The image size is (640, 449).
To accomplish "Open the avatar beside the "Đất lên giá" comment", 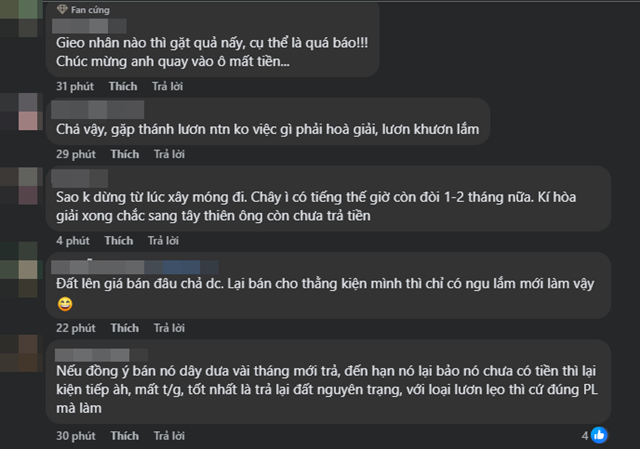I will click(22, 266).
